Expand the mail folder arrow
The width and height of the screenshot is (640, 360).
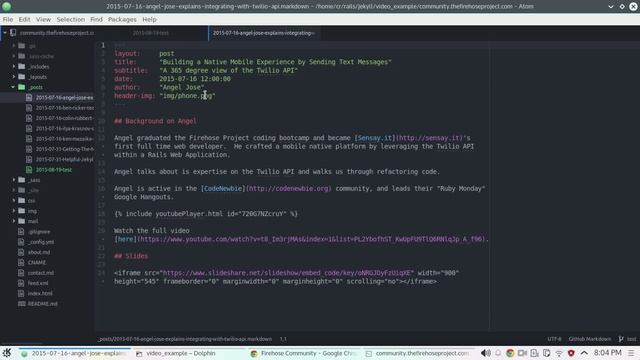14,221
